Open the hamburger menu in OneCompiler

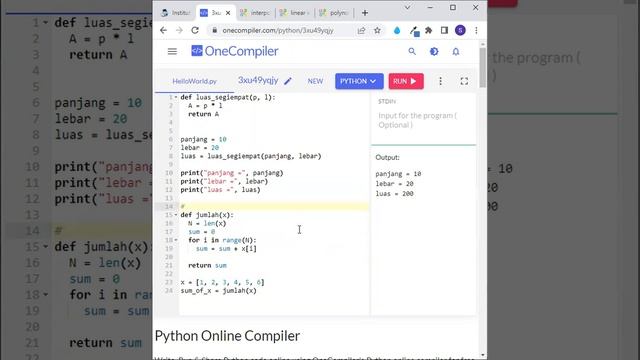(x=172, y=51)
